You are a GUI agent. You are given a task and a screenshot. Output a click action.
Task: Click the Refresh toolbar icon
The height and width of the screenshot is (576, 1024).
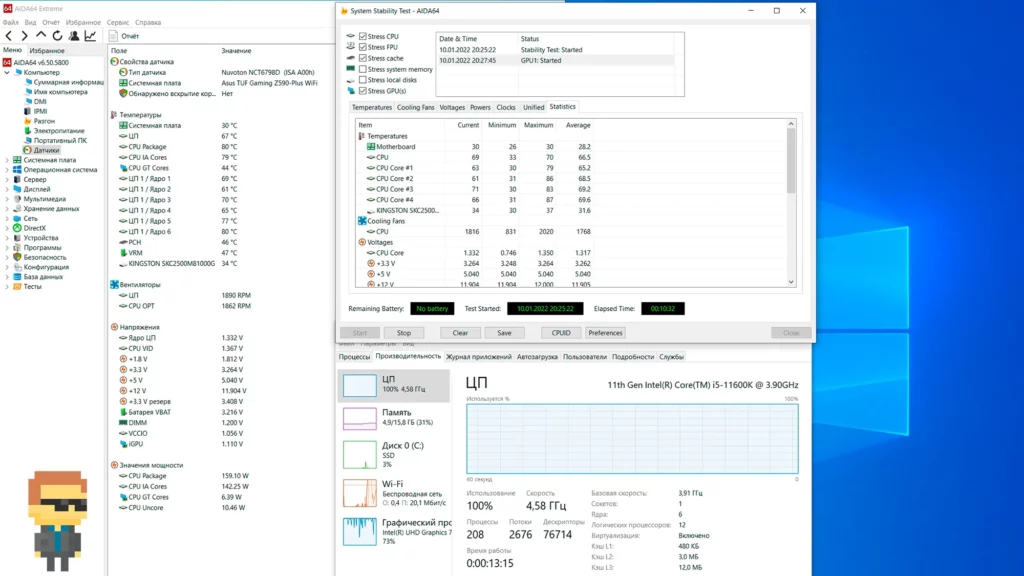[x=57, y=36]
